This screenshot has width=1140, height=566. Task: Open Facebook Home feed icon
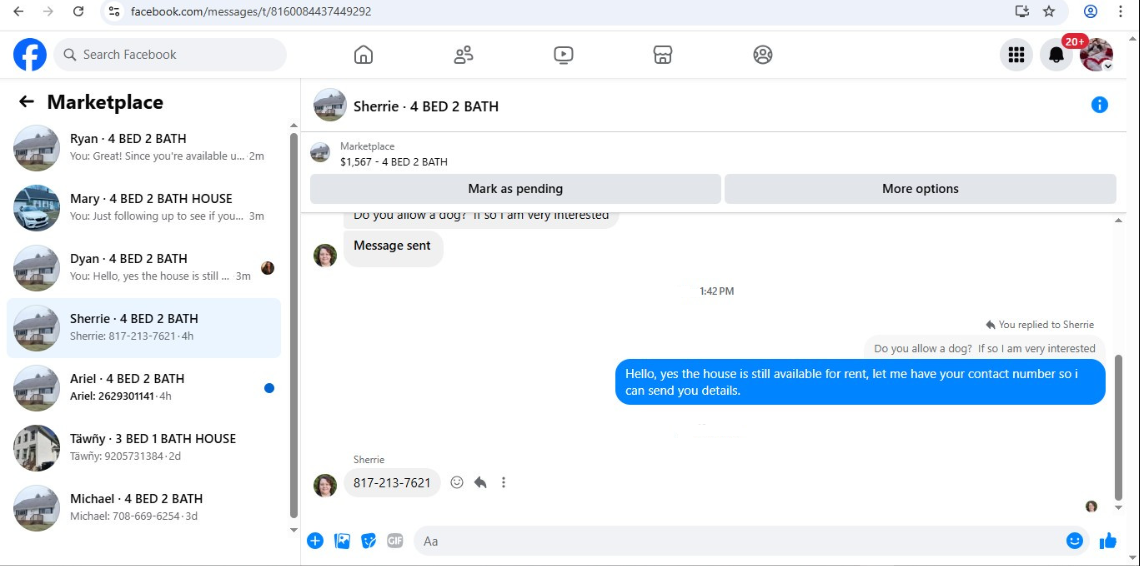point(363,55)
